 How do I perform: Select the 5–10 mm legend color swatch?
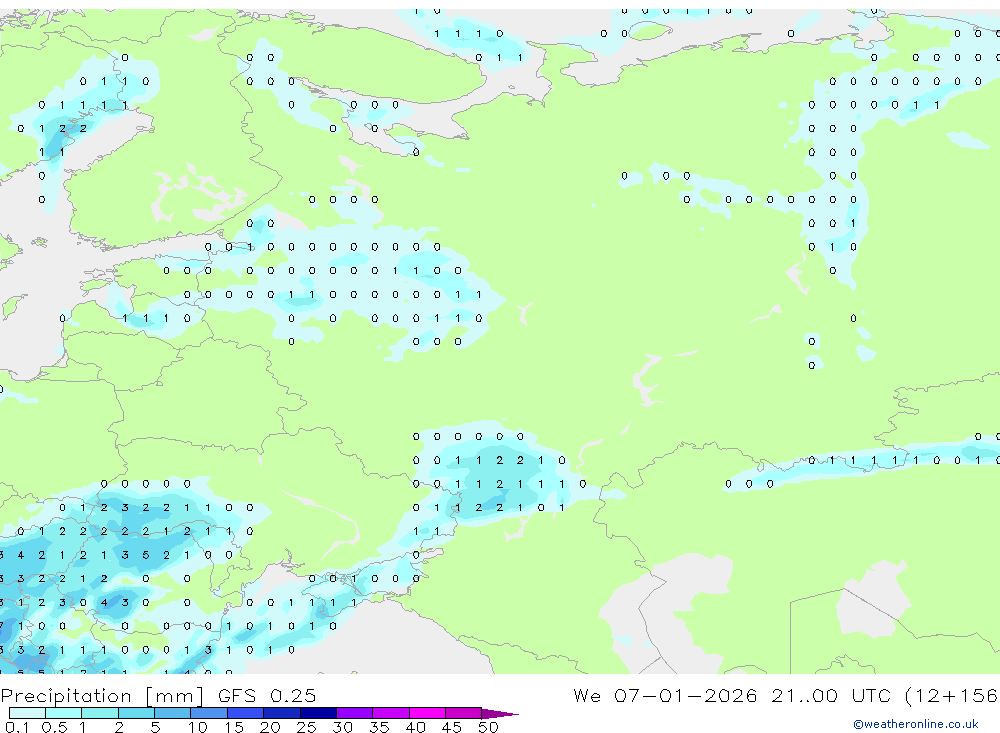pos(173,713)
